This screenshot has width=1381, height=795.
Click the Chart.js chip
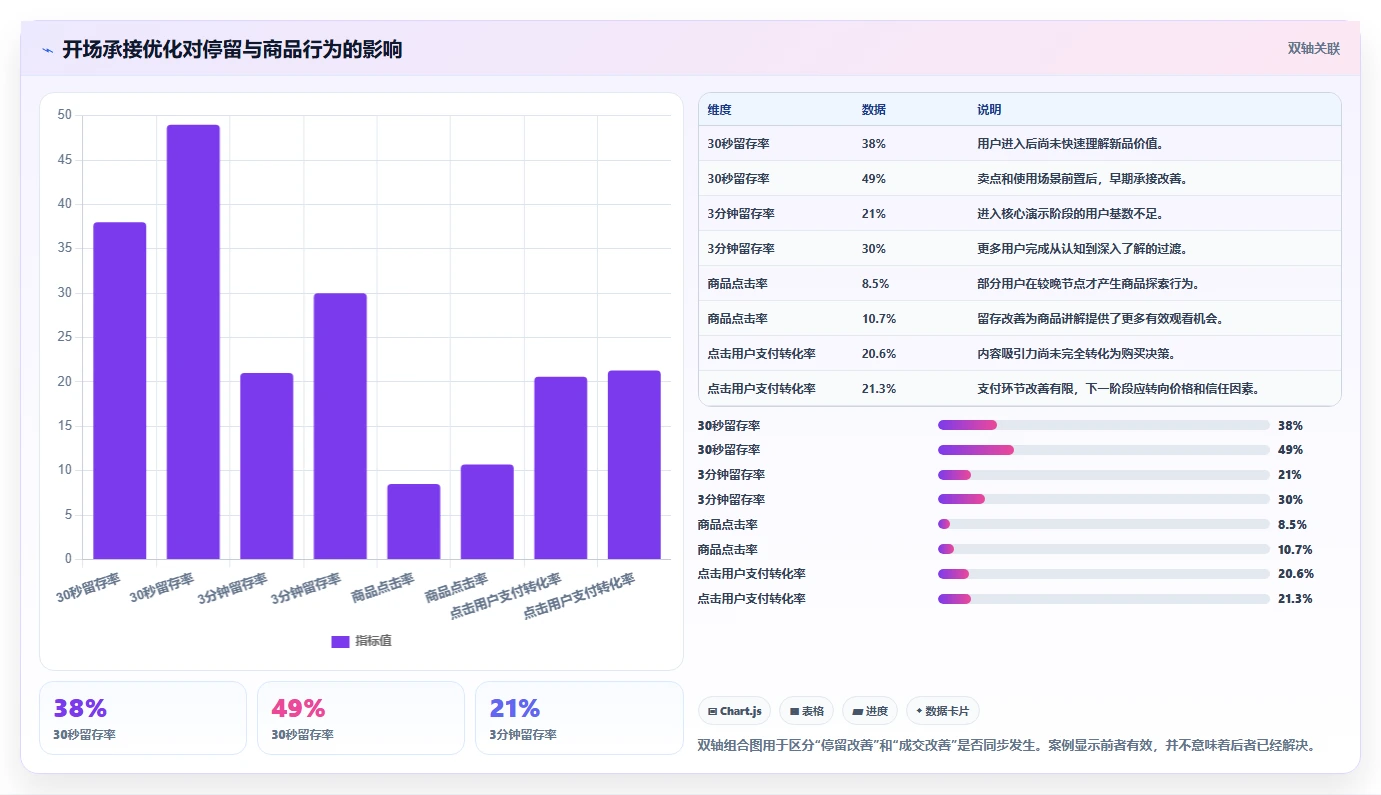point(734,711)
